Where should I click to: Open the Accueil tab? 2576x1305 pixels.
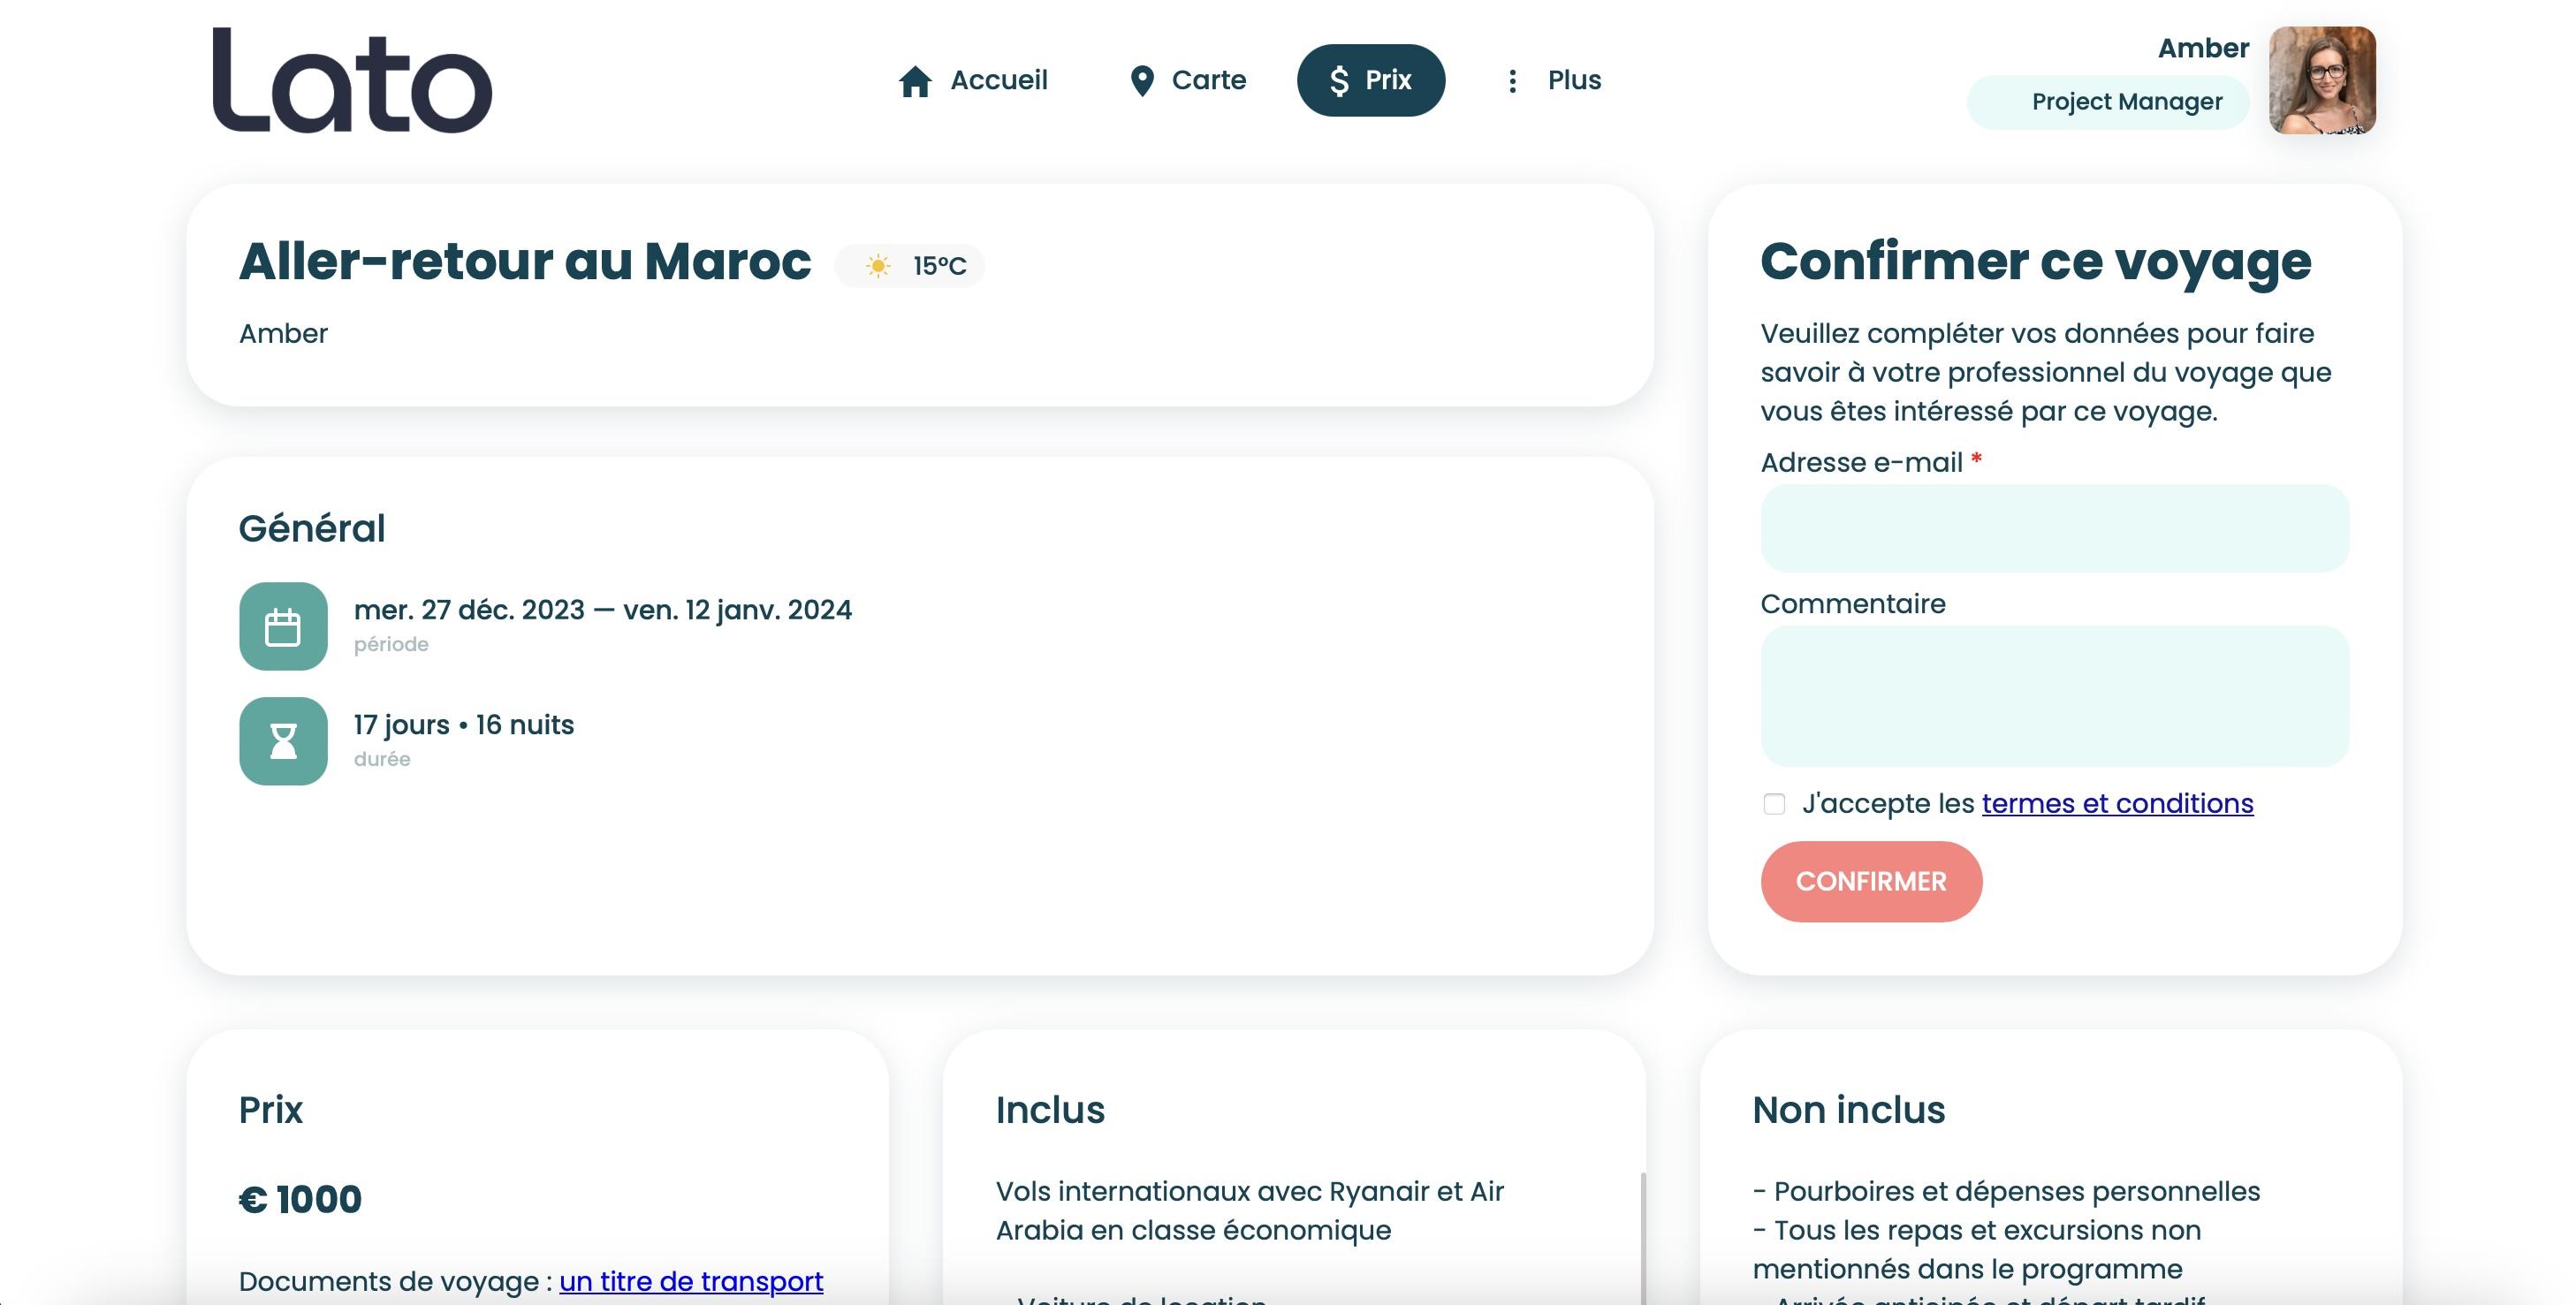[x=998, y=80]
